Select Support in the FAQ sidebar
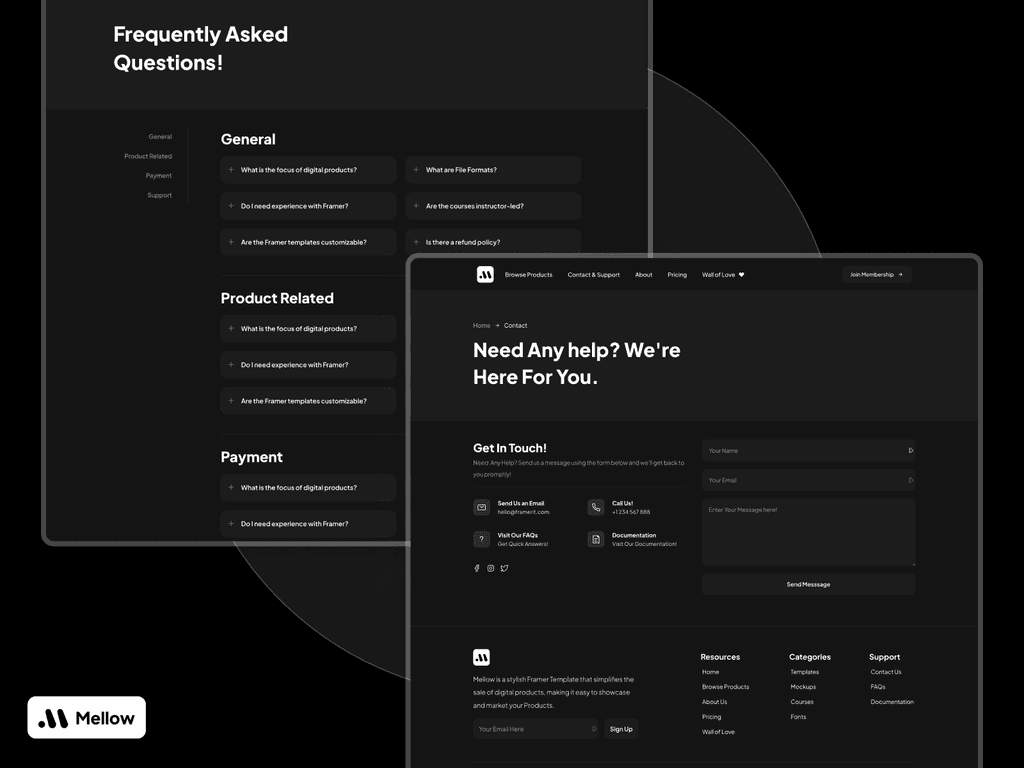The height and width of the screenshot is (768, 1024). tap(159, 195)
